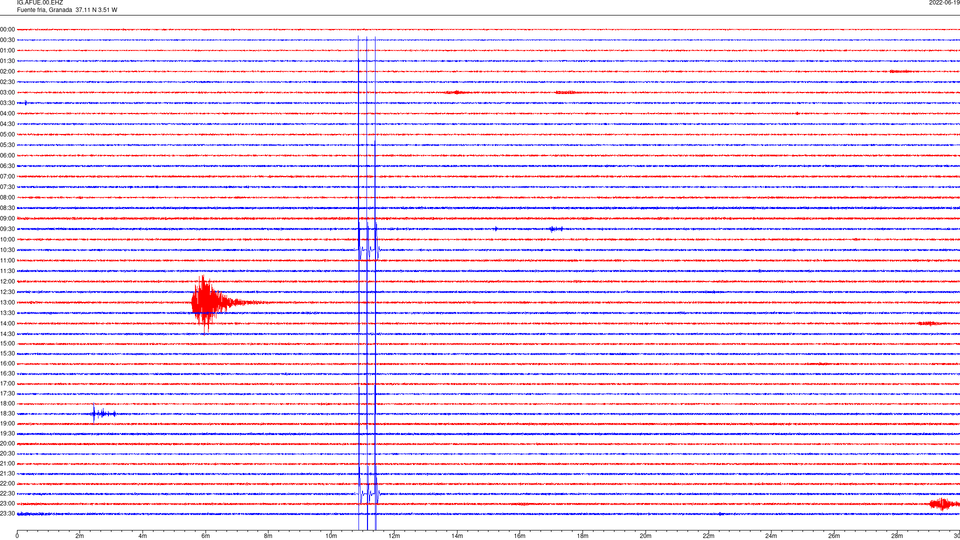Click the 17:30 trace time label
Image resolution: width=960 pixels, height=540 pixels.
pos(7,394)
